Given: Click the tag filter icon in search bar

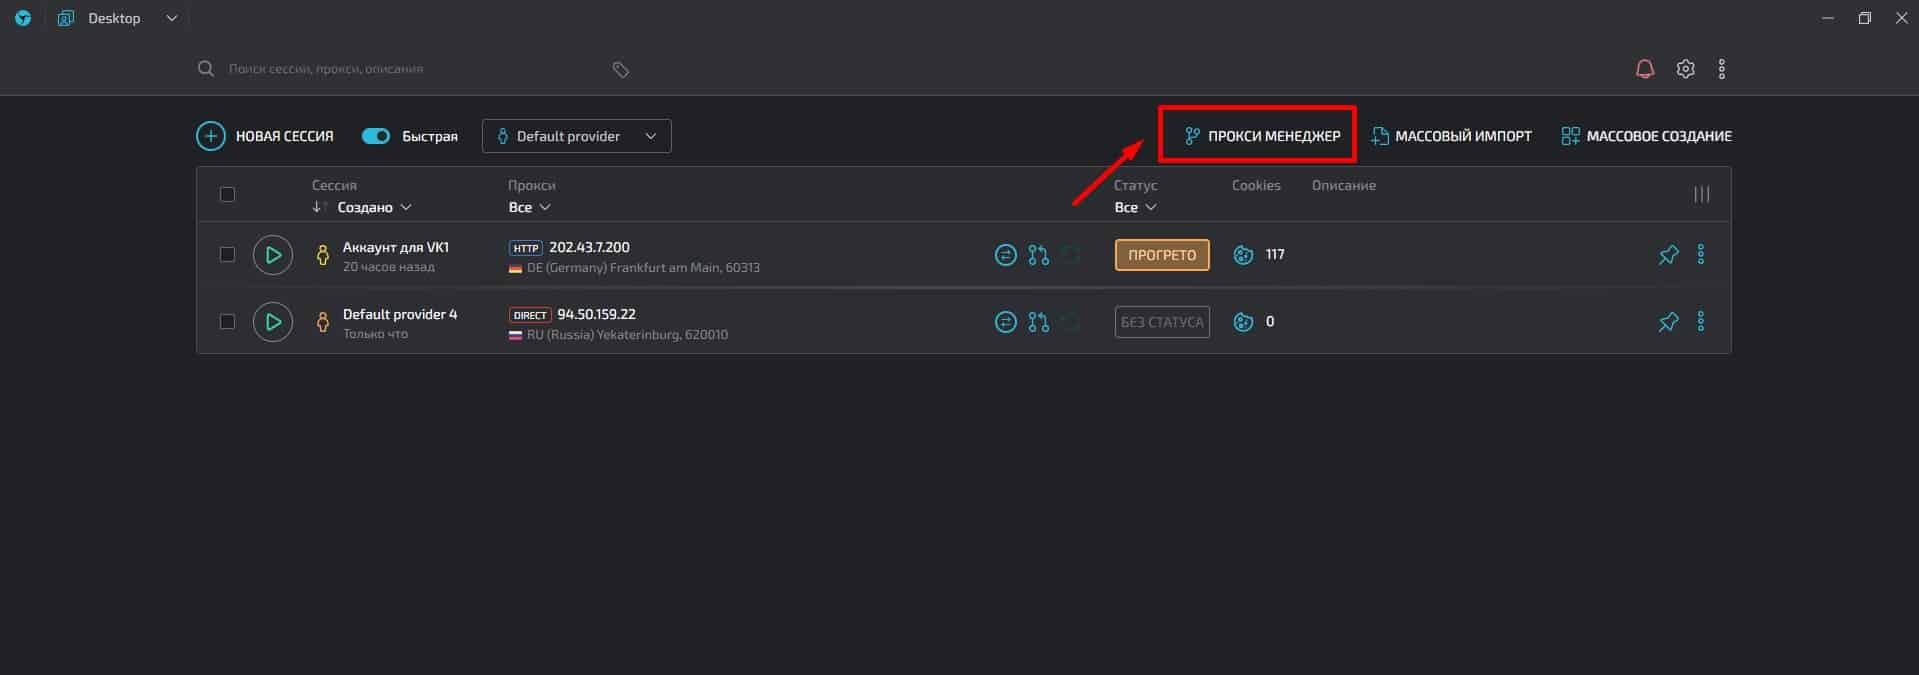Looking at the screenshot, I should [x=620, y=69].
